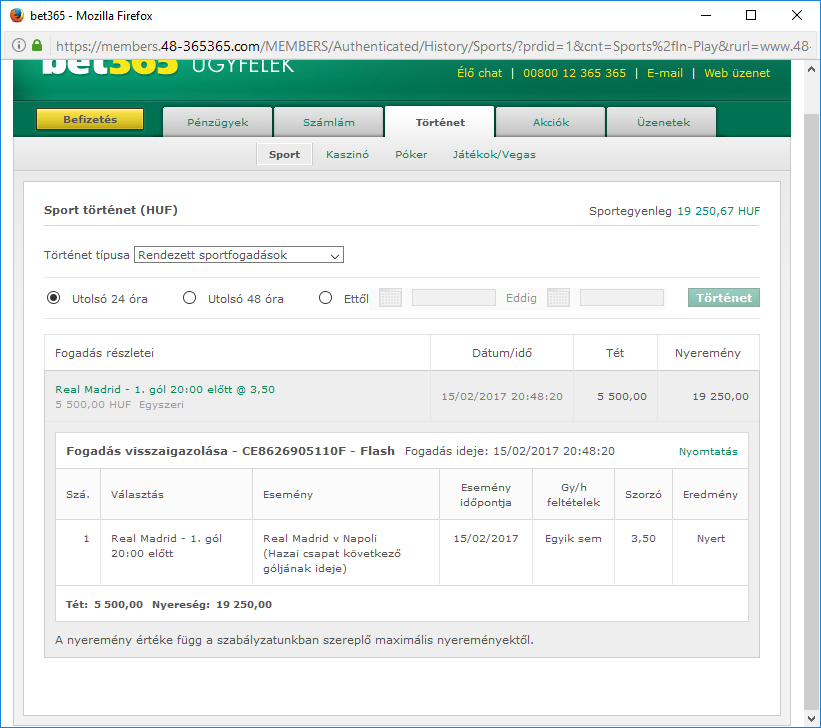The height and width of the screenshot is (728, 821).
Task: Click the browser URL address field
Action: pyautogui.click(x=432, y=46)
